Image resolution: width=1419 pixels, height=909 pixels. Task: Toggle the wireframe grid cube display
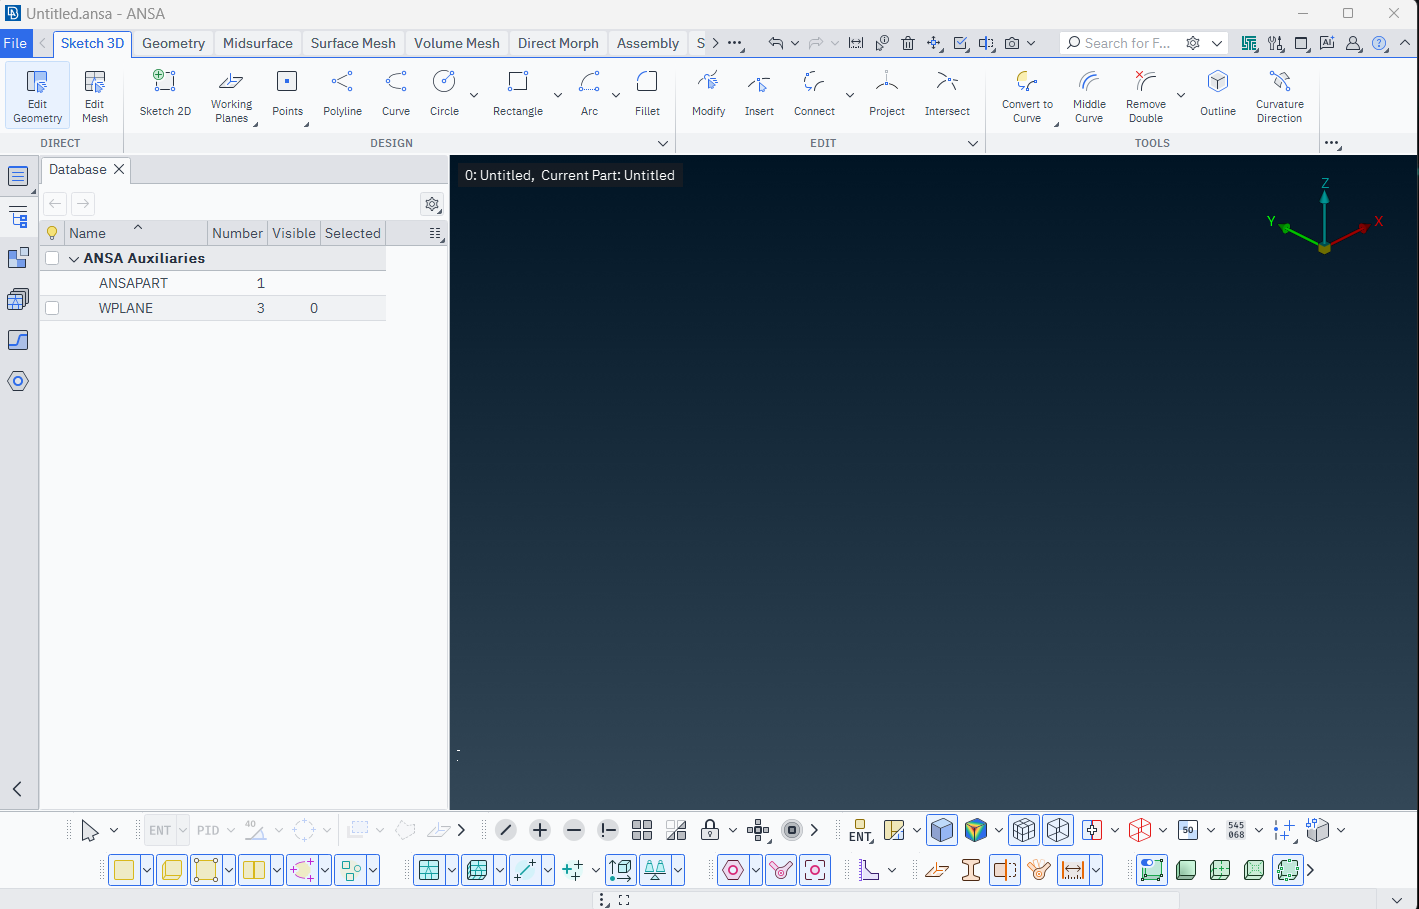pos(1024,830)
